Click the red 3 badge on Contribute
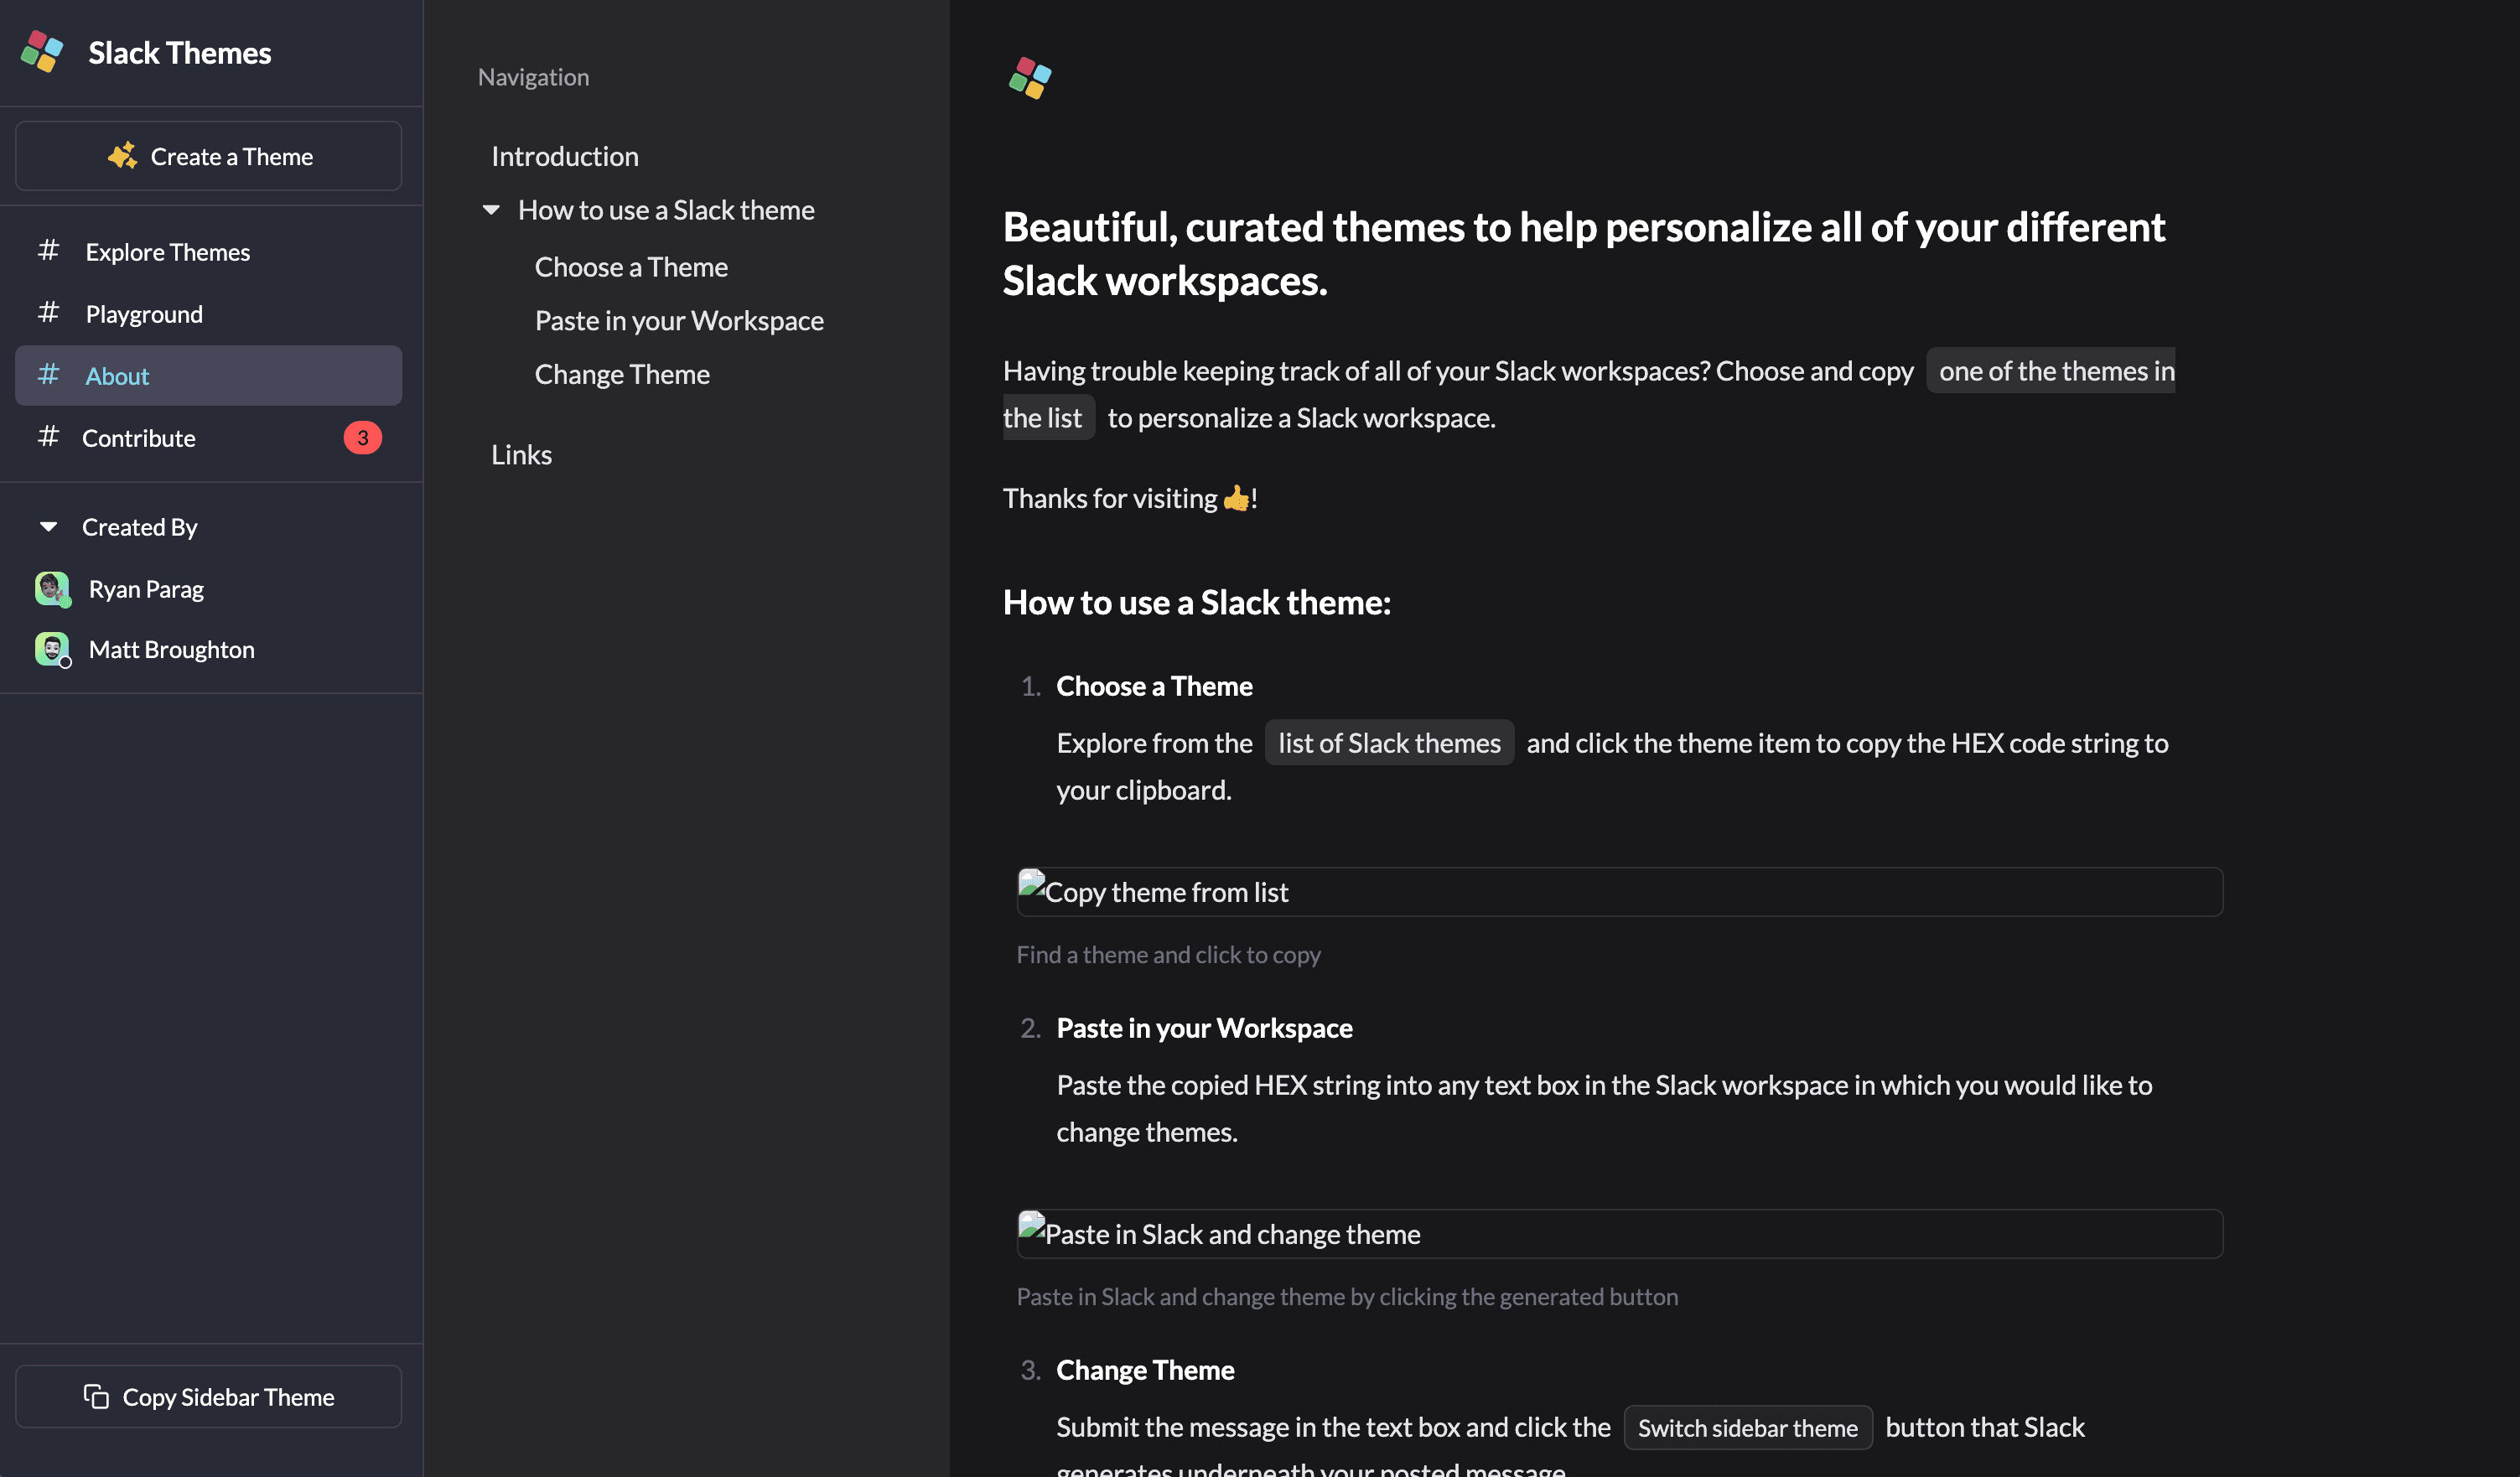 click(x=363, y=437)
